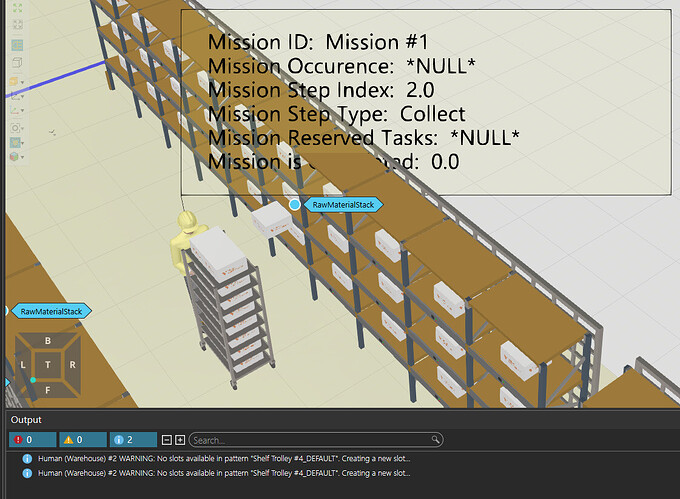680x499 pixels.
Task: Click the magnifier icon in Output search
Action: point(435,440)
